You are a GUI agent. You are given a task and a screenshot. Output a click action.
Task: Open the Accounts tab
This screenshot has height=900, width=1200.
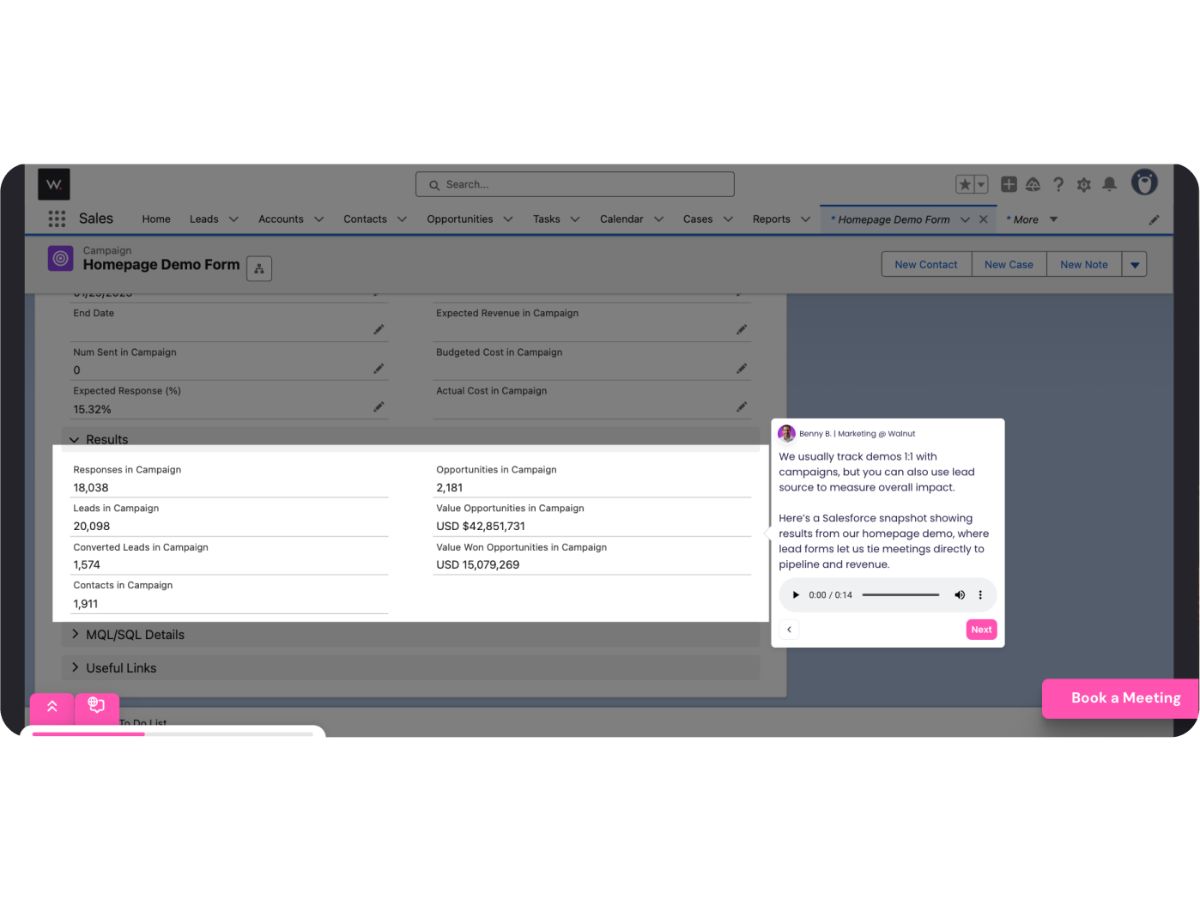tap(281, 219)
